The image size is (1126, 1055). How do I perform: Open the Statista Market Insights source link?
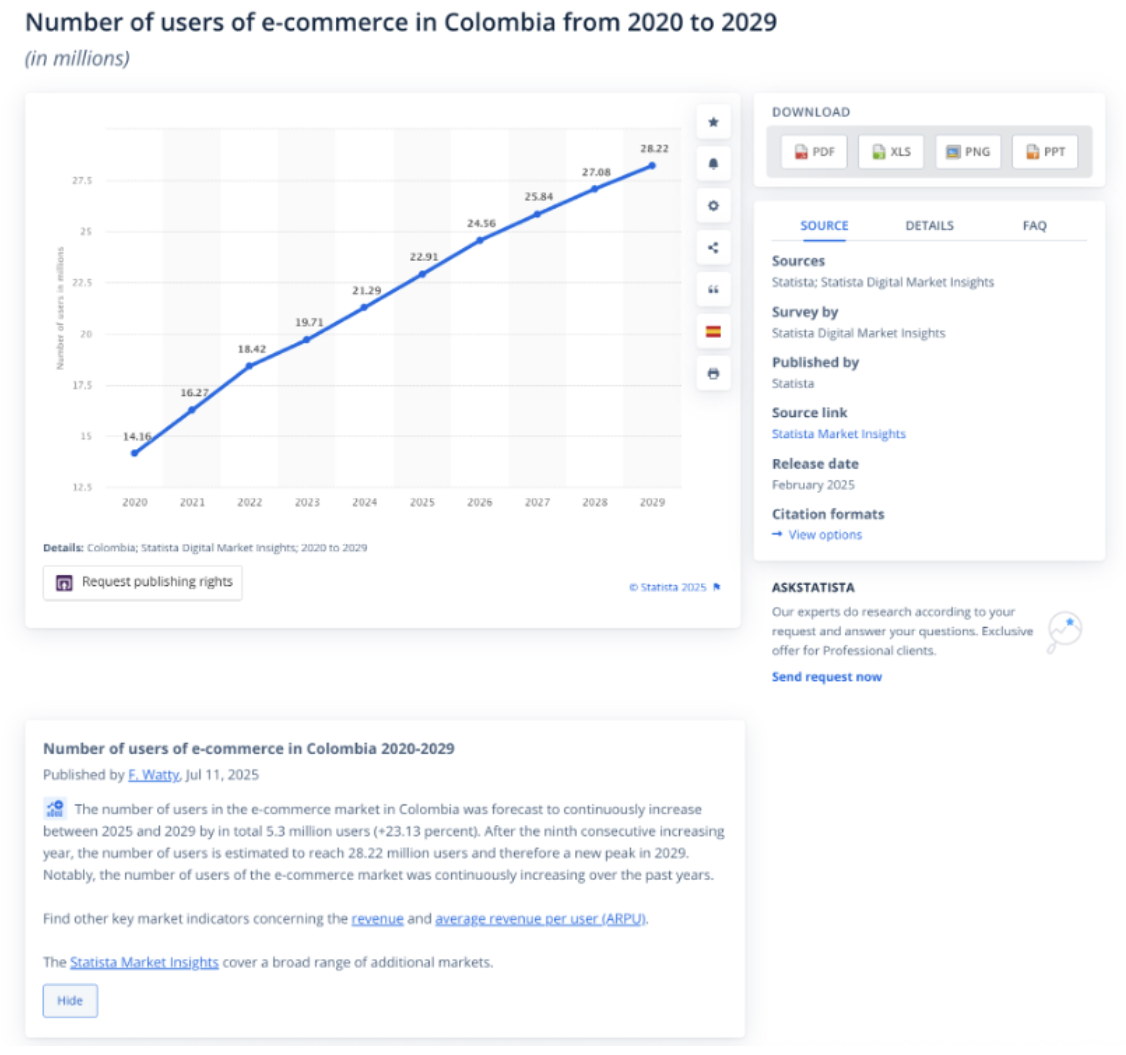click(x=838, y=434)
